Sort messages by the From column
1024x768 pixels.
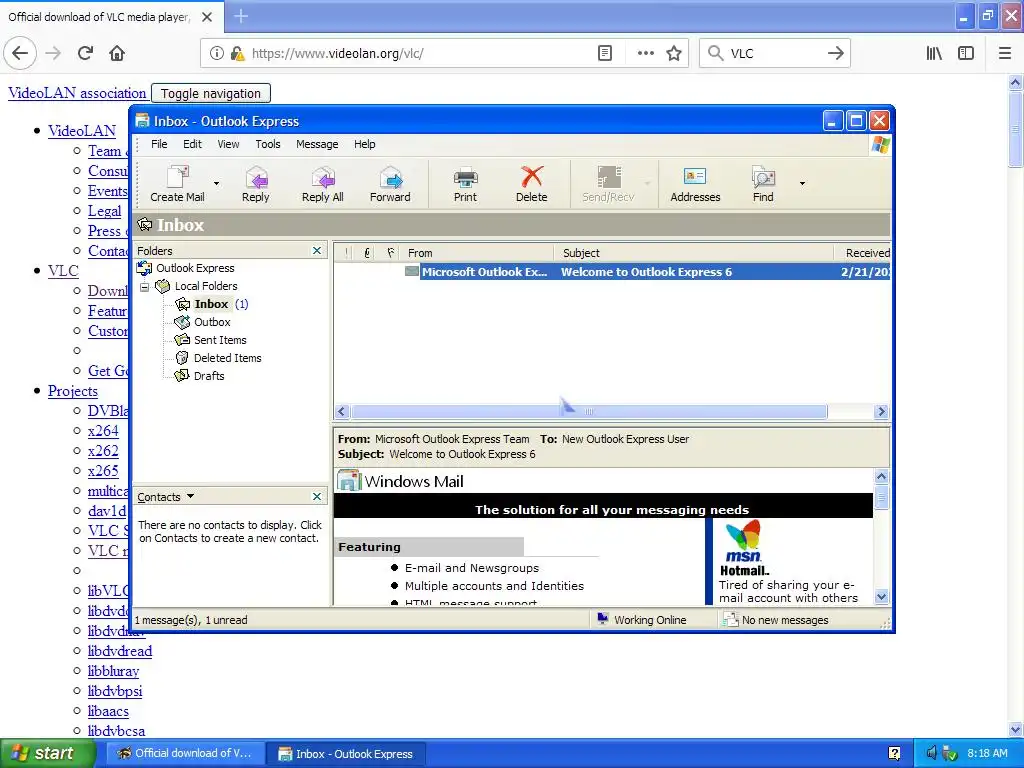tap(477, 253)
